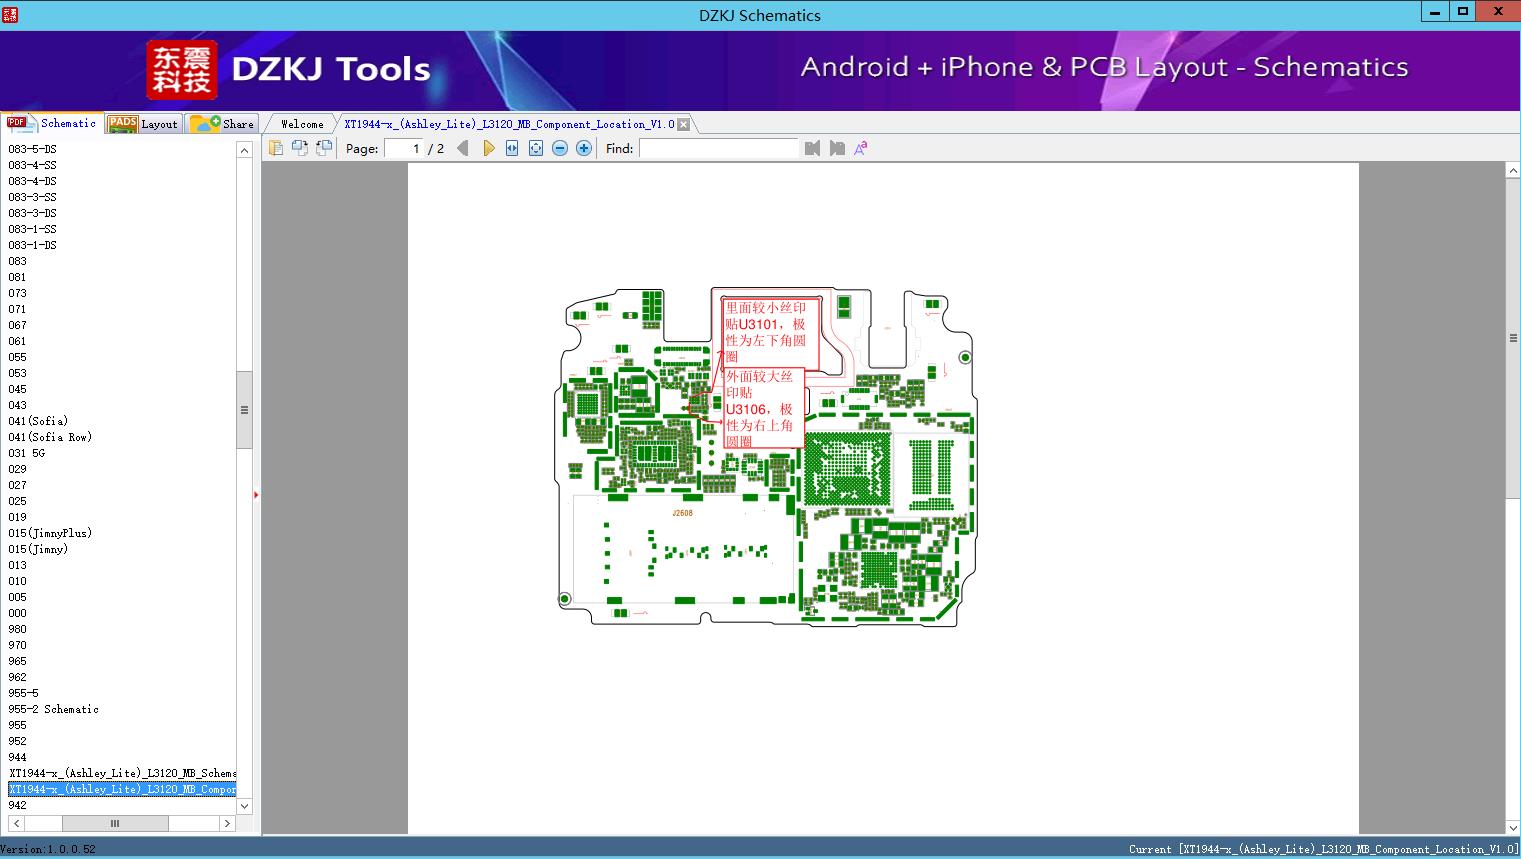Screen dimensions: 1521x859
Task: Click the copy/bookmarks icon in the viewer toolbar
Action: [x=276, y=148]
